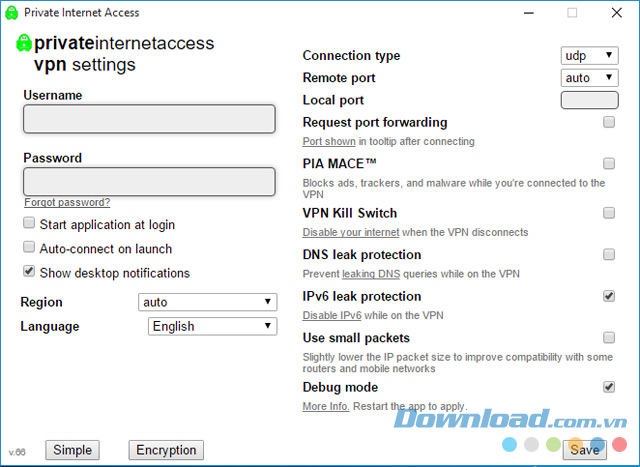Image resolution: width=640 pixels, height=467 pixels.
Task: Open the Encryption settings
Action: [166, 450]
